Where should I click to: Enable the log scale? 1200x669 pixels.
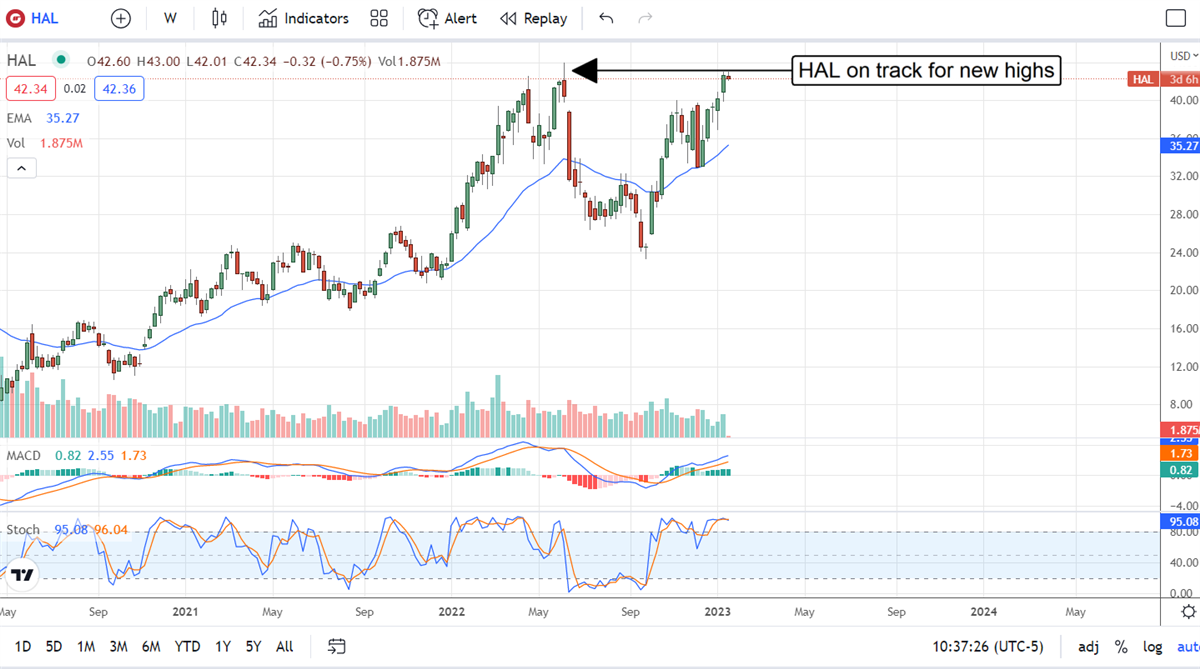(x=1152, y=646)
